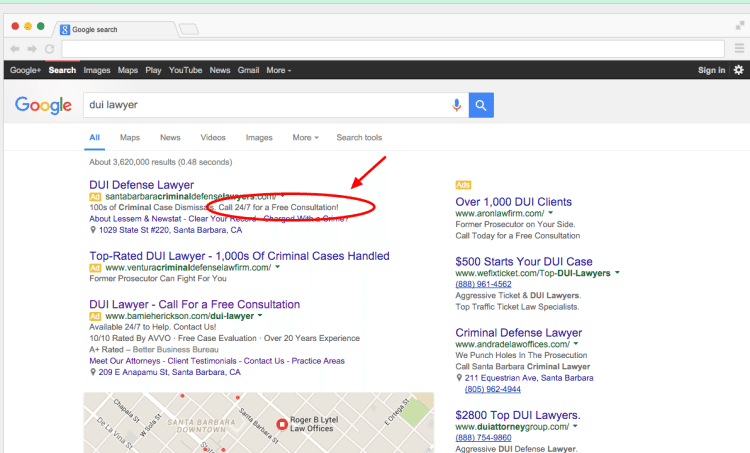The height and width of the screenshot is (453, 750).
Task: Open the settings gear icon
Action: (739, 70)
